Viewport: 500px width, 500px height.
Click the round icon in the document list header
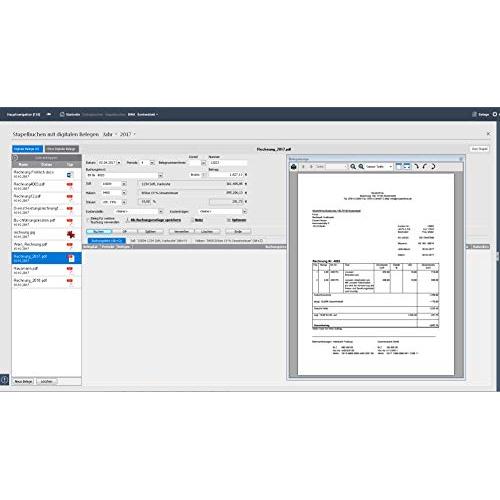15,157
